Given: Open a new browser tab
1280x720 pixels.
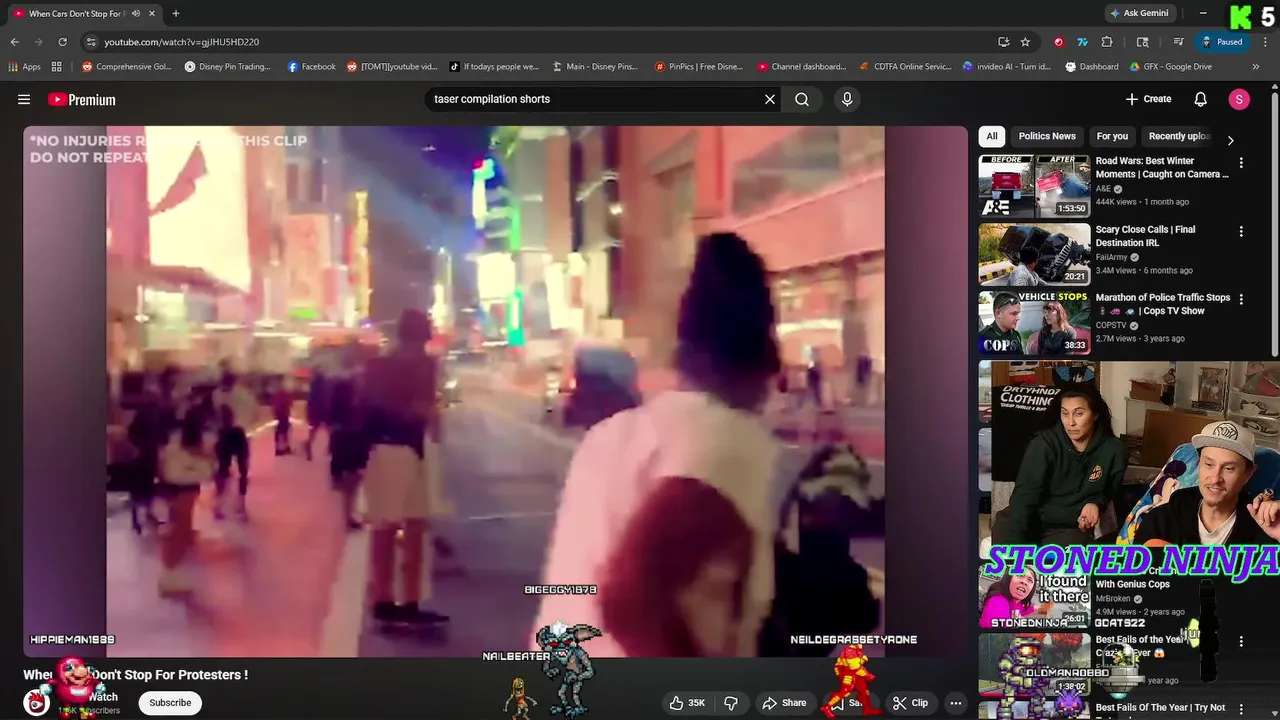Looking at the screenshot, I should (176, 13).
